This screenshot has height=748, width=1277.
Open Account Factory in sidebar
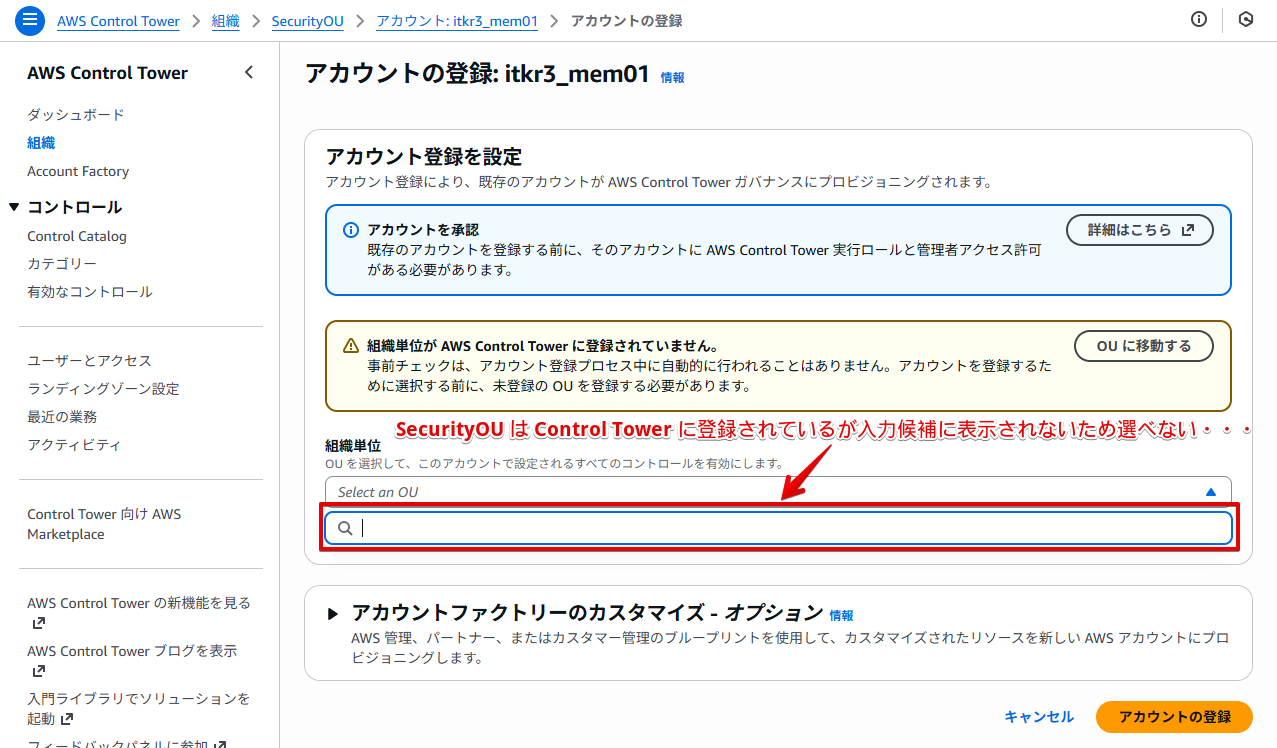pyautogui.click(x=78, y=171)
